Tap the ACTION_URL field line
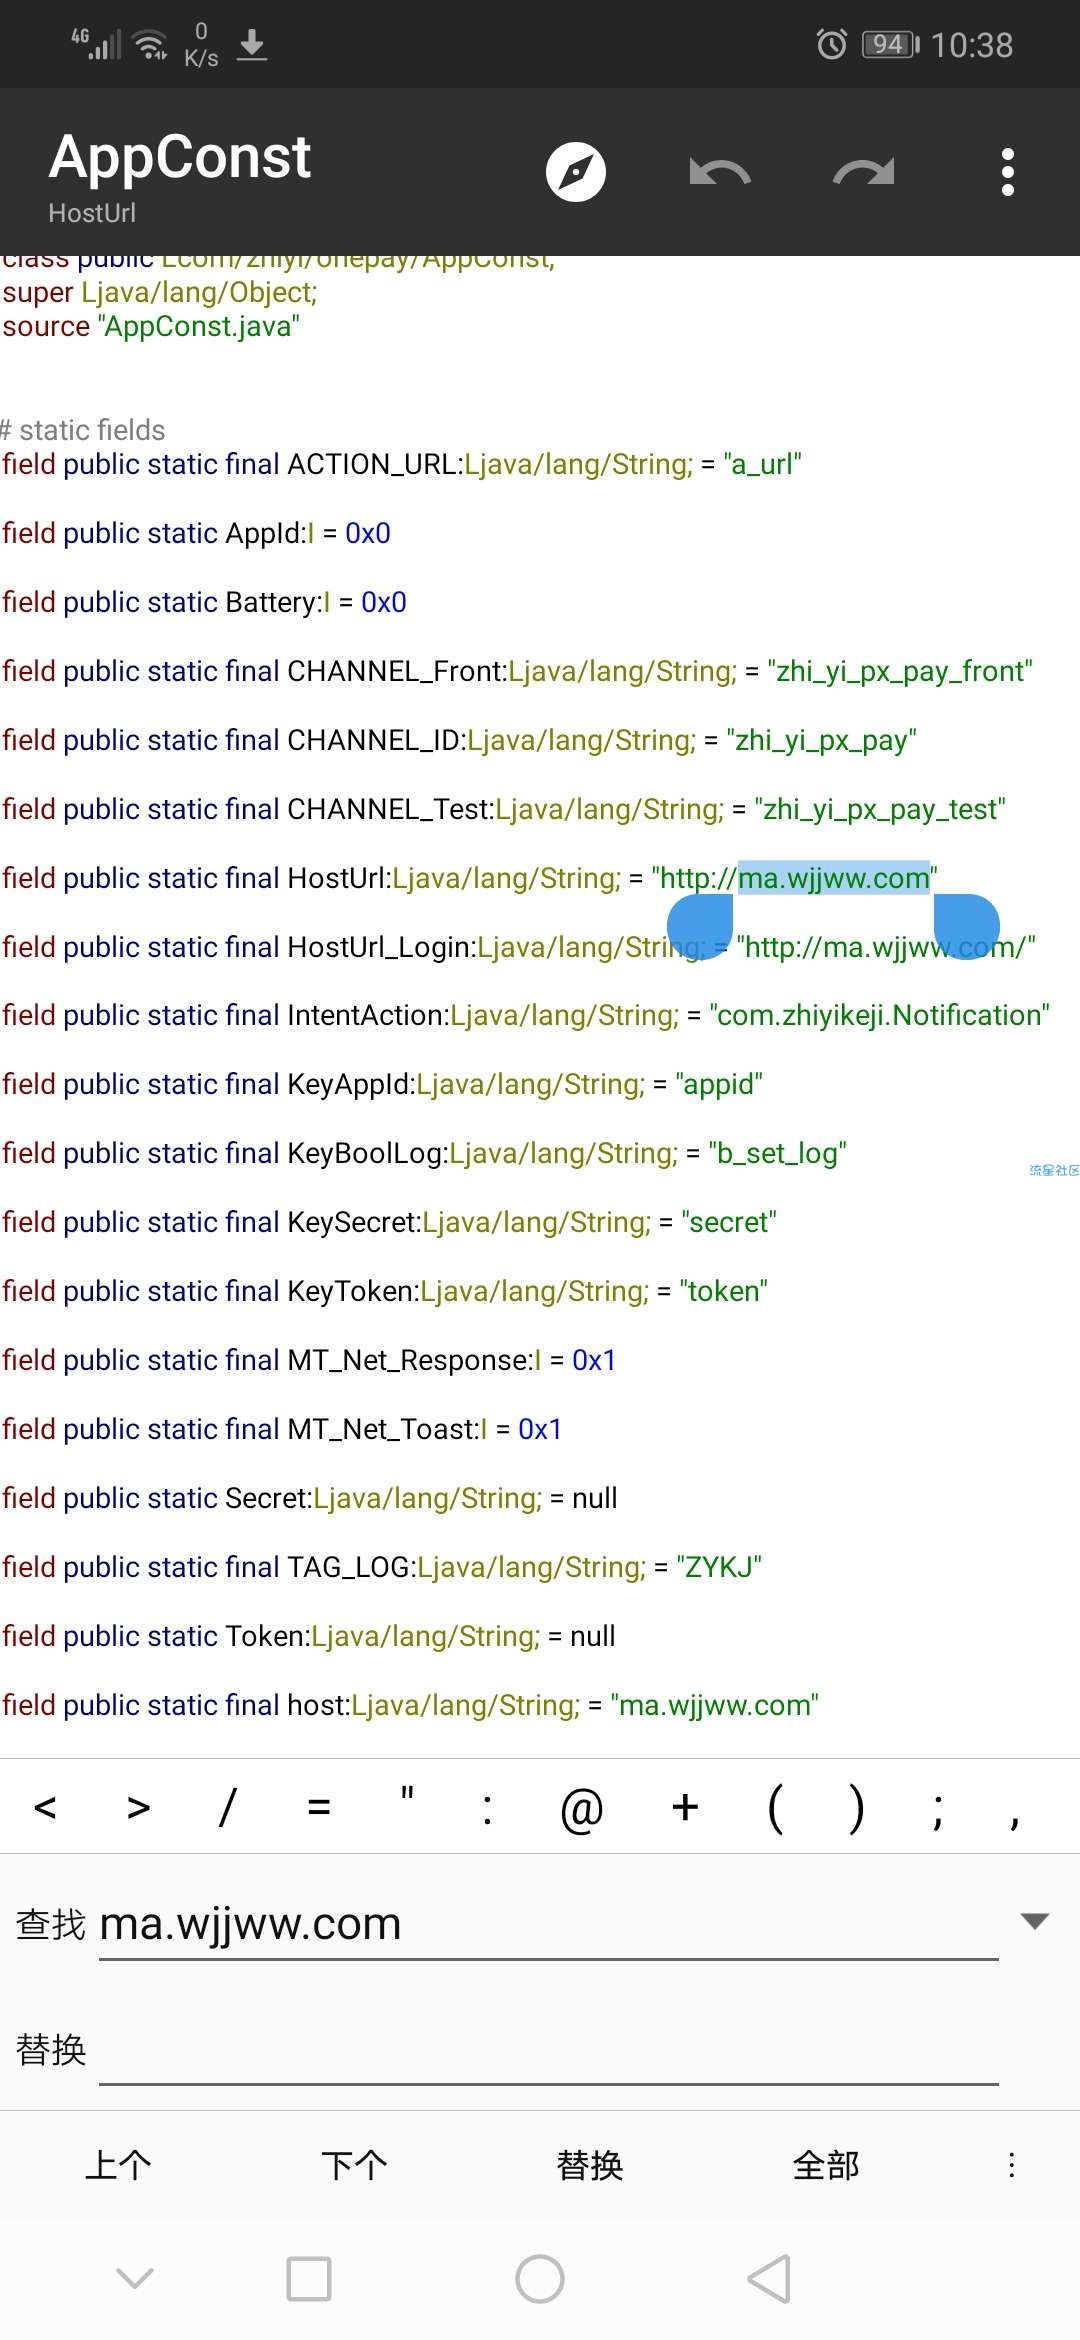This screenshot has width=1080, height=2340. [401, 464]
